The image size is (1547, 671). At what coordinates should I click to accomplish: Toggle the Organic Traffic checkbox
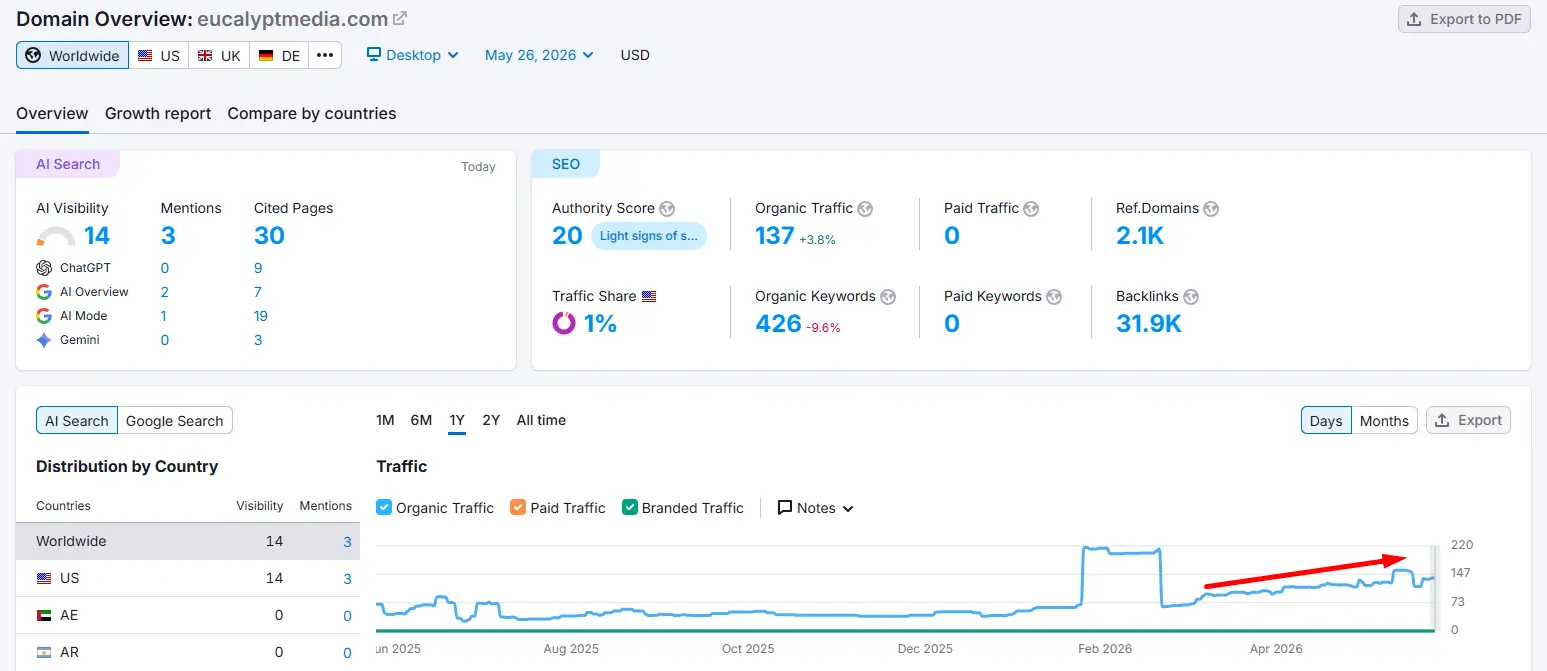[384, 507]
